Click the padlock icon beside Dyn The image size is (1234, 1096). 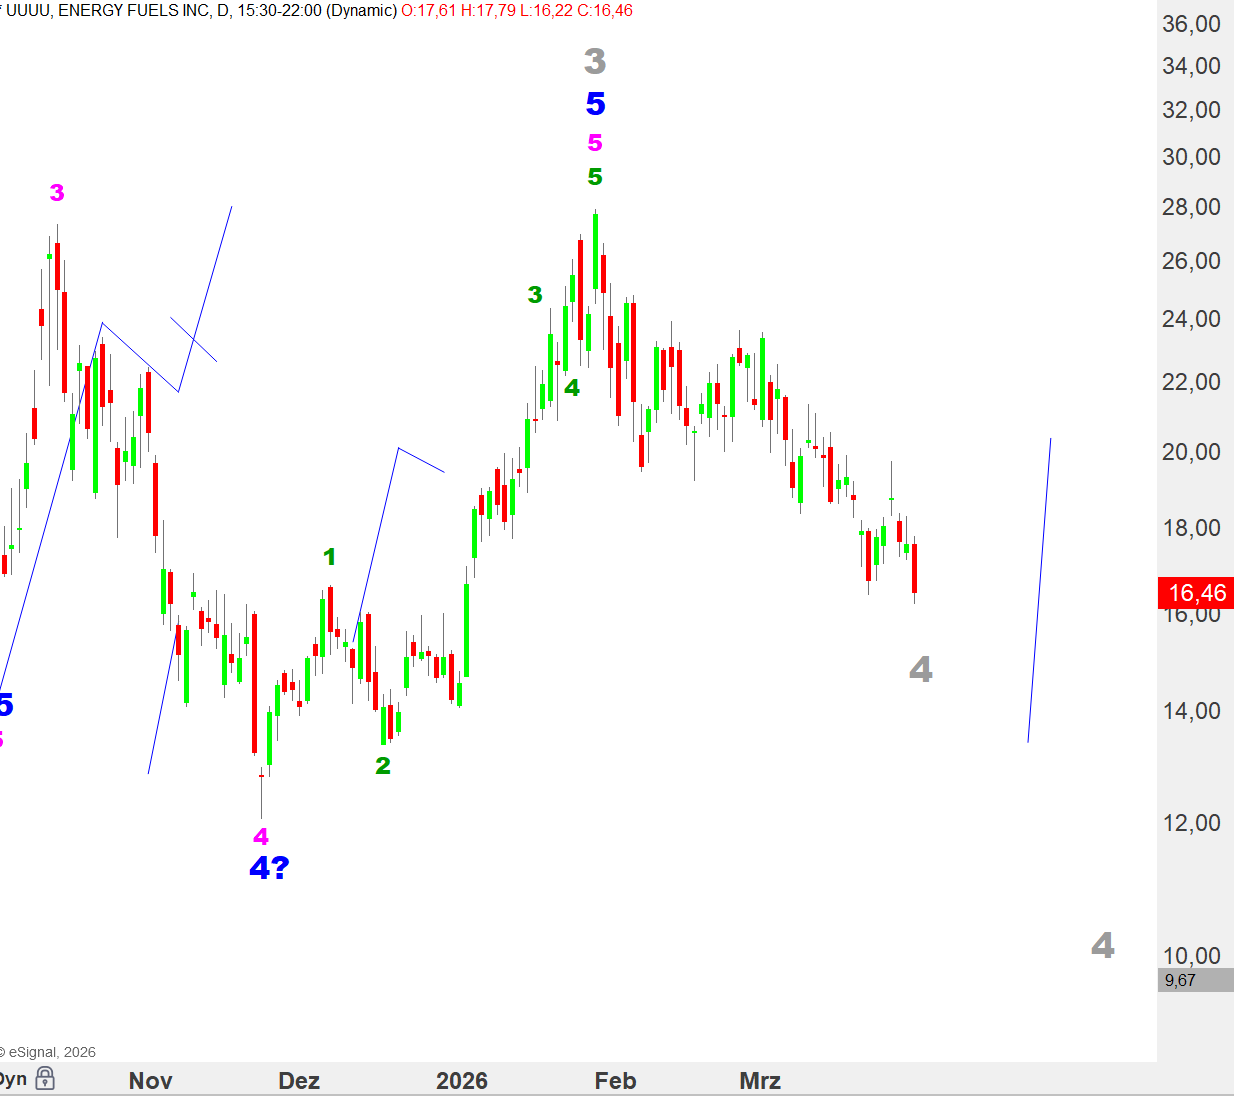(x=45, y=1078)
